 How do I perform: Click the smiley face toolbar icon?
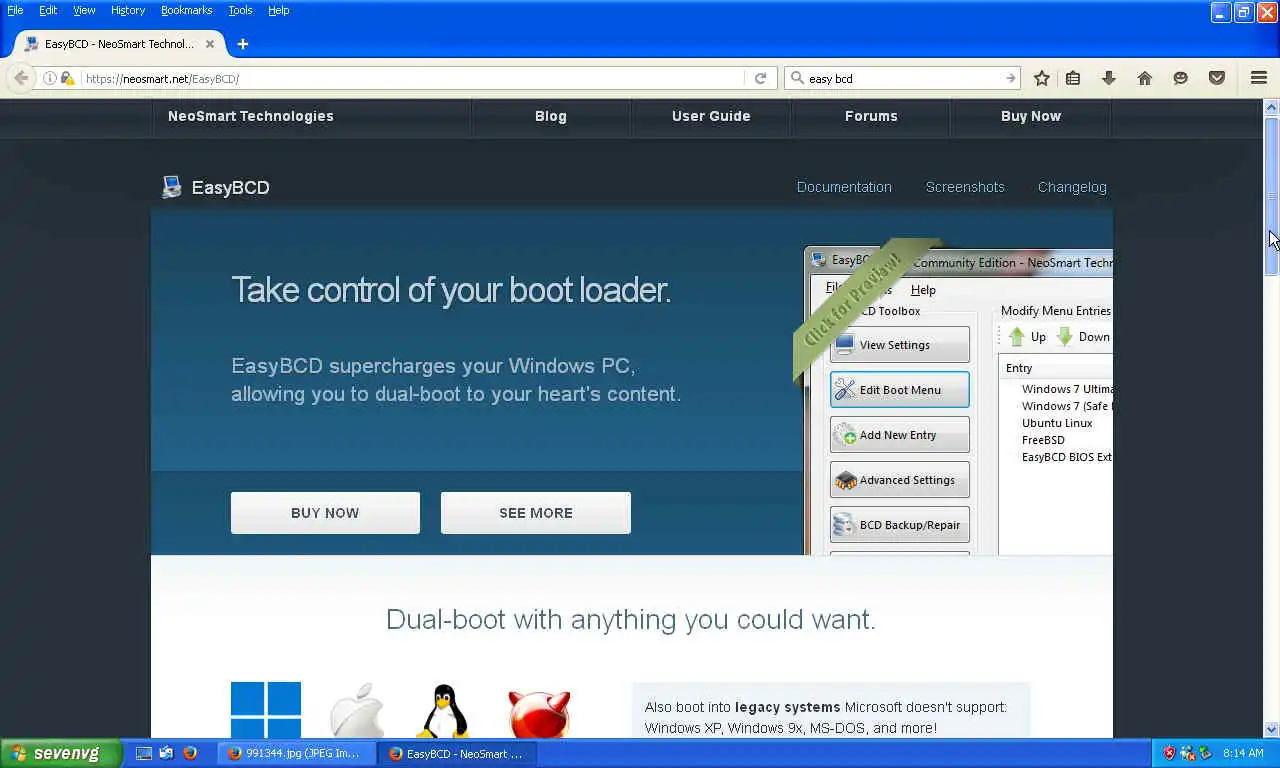coord(1181,78)
